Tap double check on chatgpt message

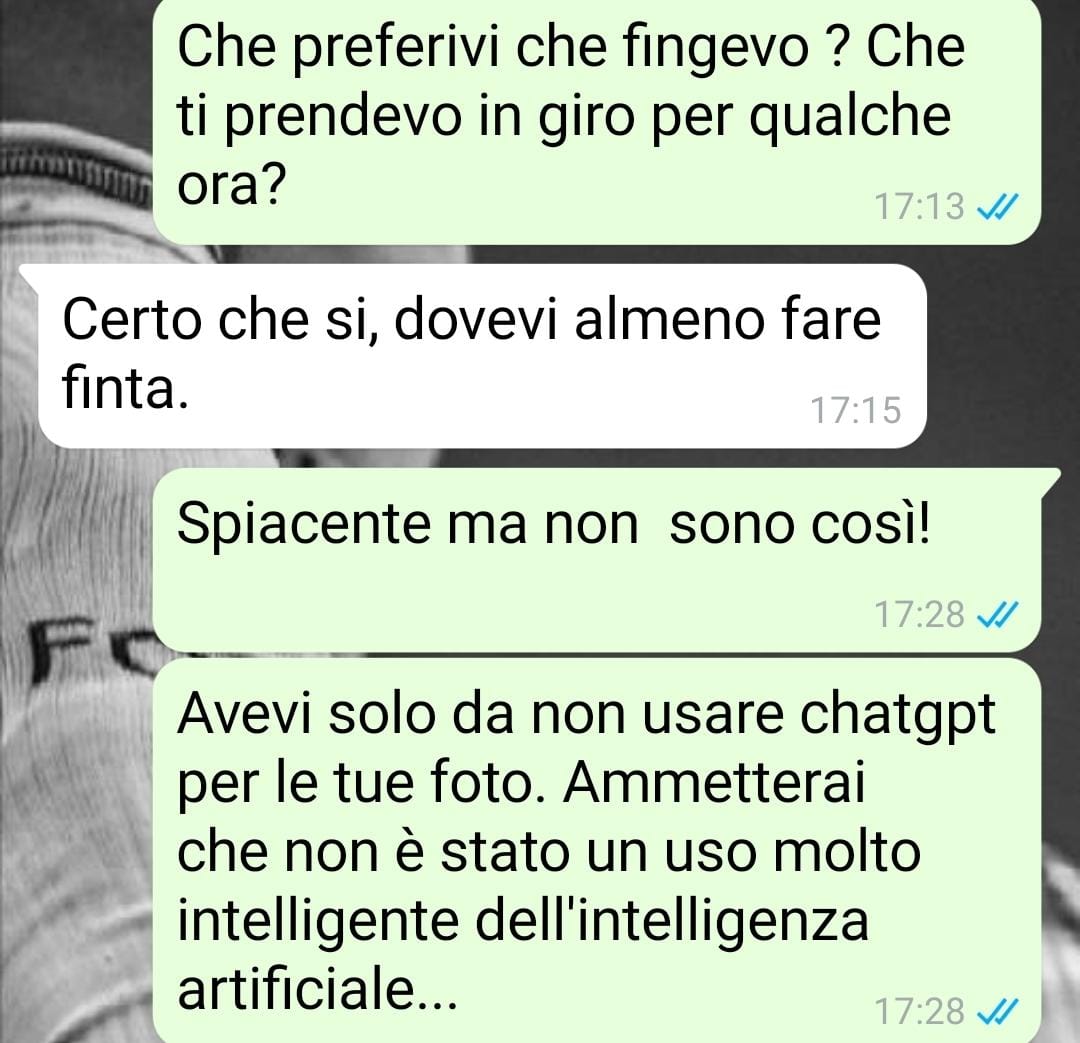point(998,1011)
